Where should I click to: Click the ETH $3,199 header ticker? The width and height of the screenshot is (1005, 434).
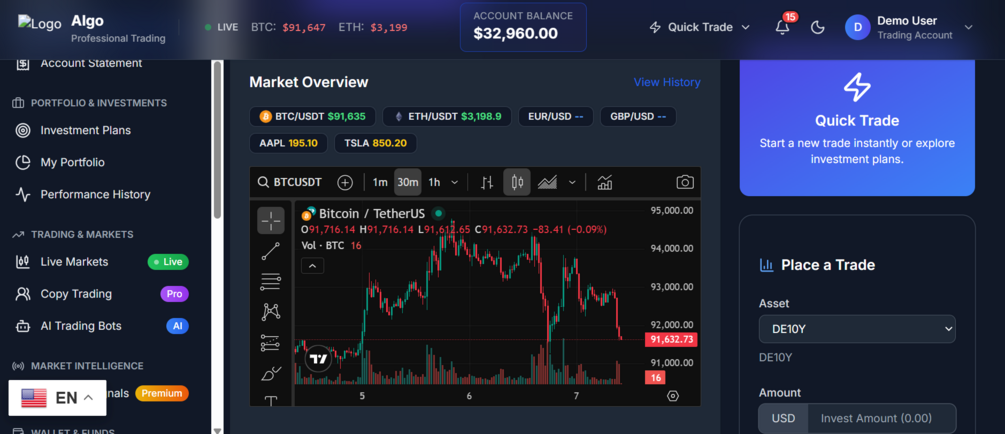(372, 28)
